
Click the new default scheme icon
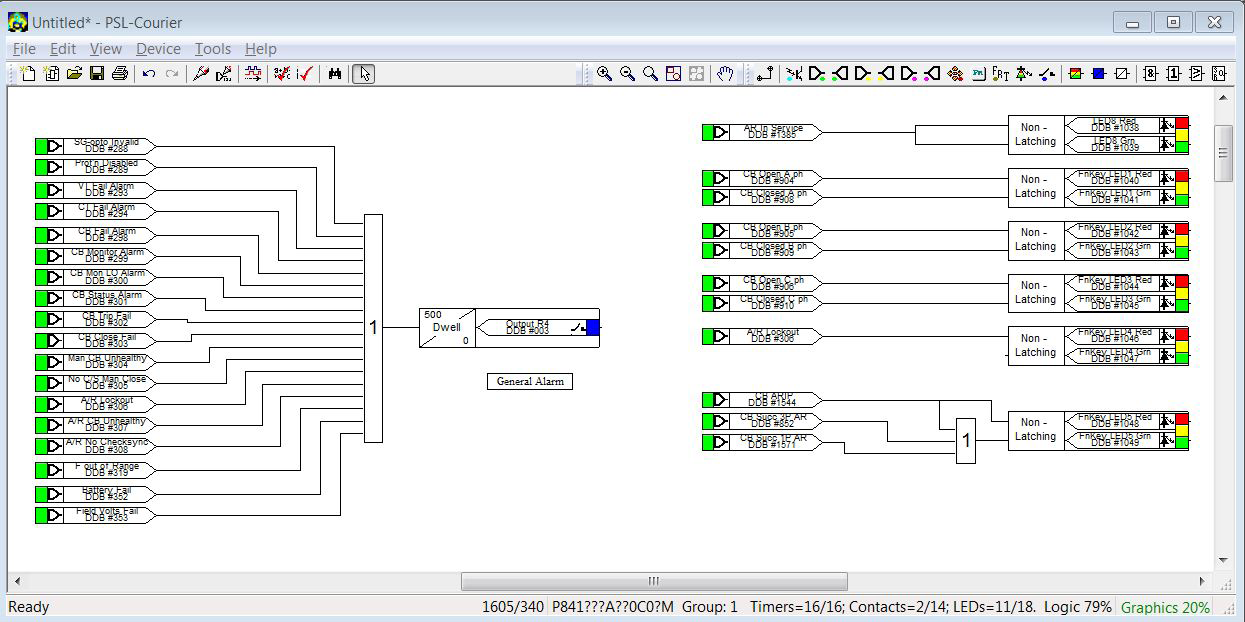coord(51,73)
